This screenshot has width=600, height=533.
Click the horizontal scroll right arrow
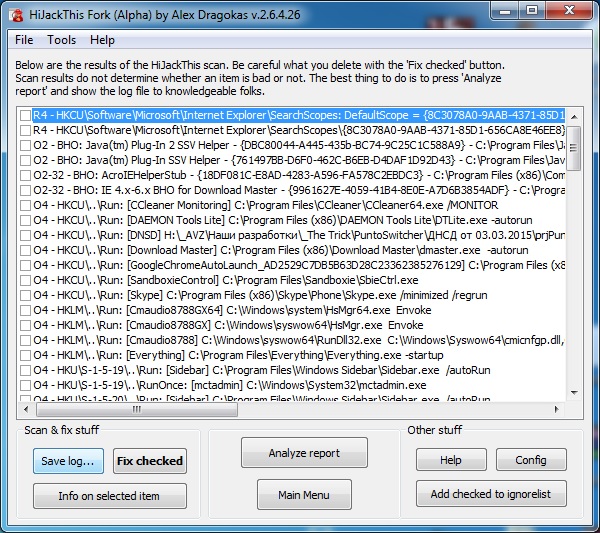click(x=557, y=409)
